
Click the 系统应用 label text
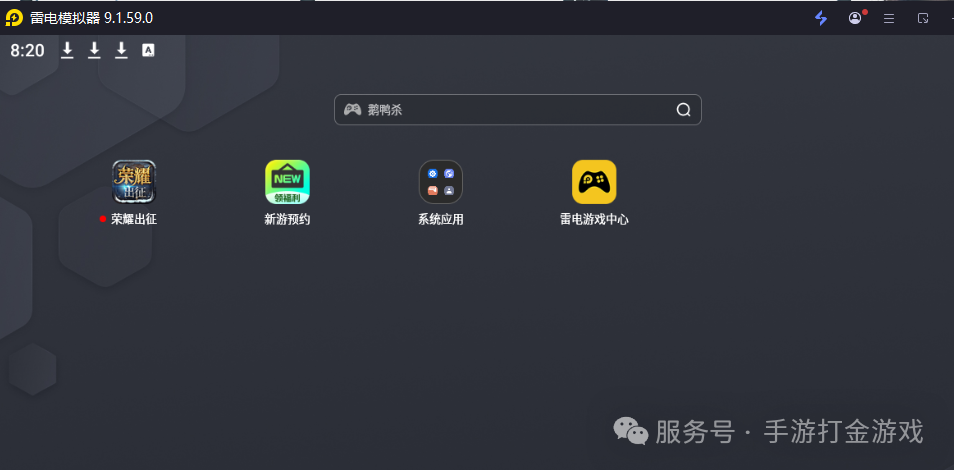tap(440, 219)
